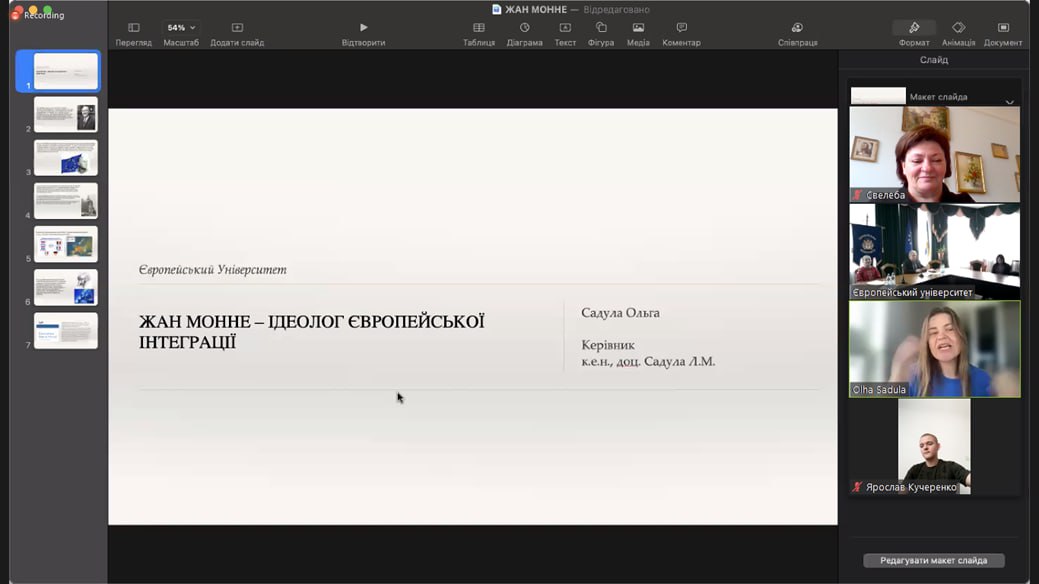
Task: Select slide 7 thumbnail in navigator
Action: (x=66, y=331)
